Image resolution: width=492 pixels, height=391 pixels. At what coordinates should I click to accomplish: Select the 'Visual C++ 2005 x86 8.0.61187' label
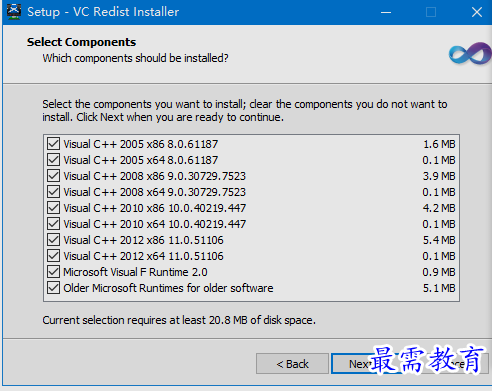pyautogui.click(x=141, y=144)
